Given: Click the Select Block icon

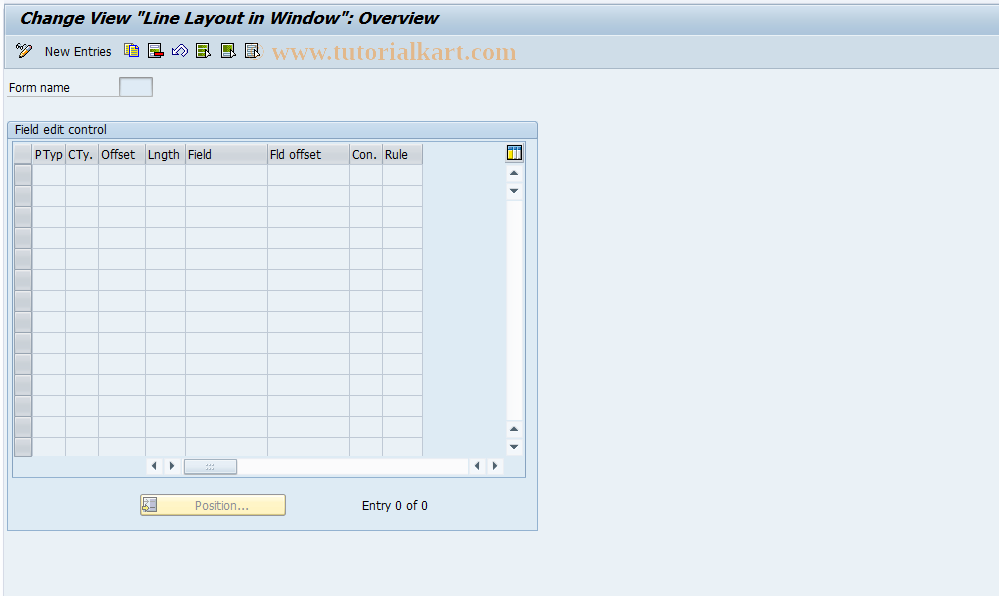Looking at the screenshot, I should 228,51.
